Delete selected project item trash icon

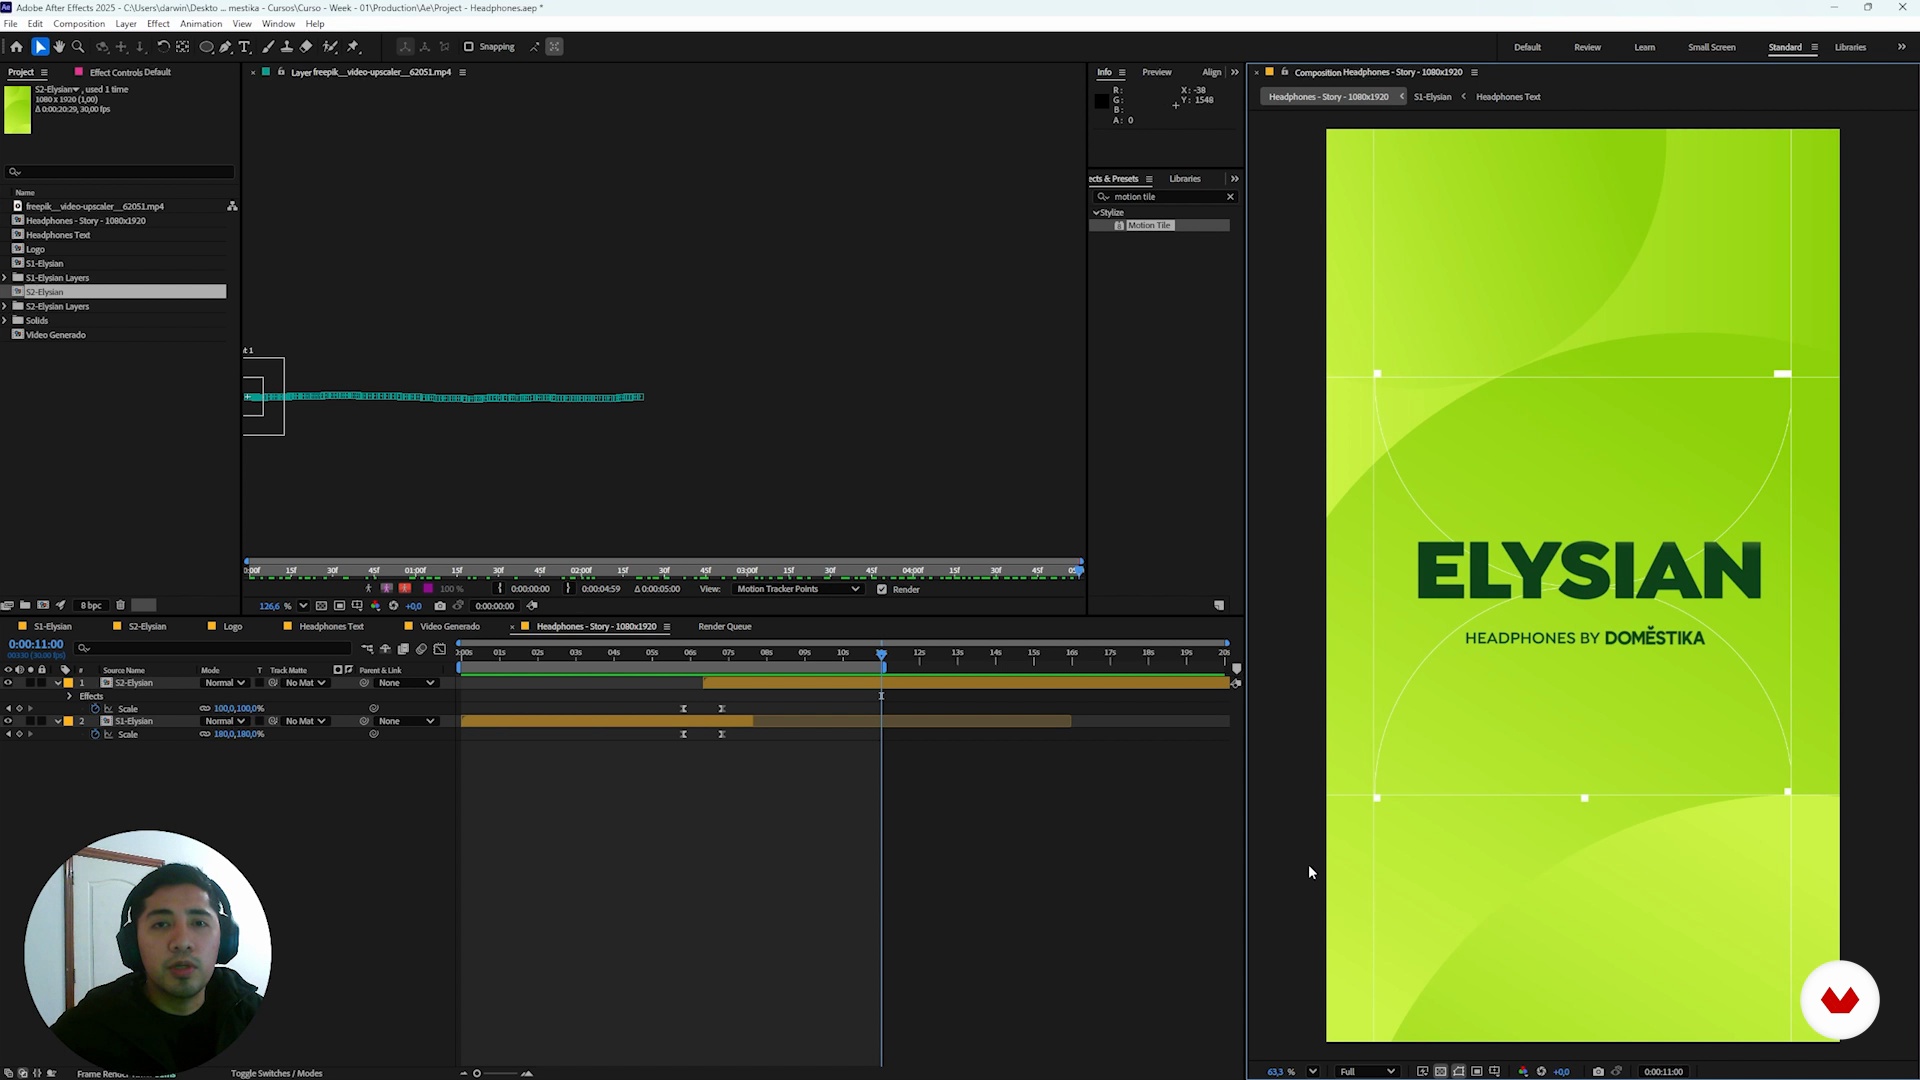120,605
